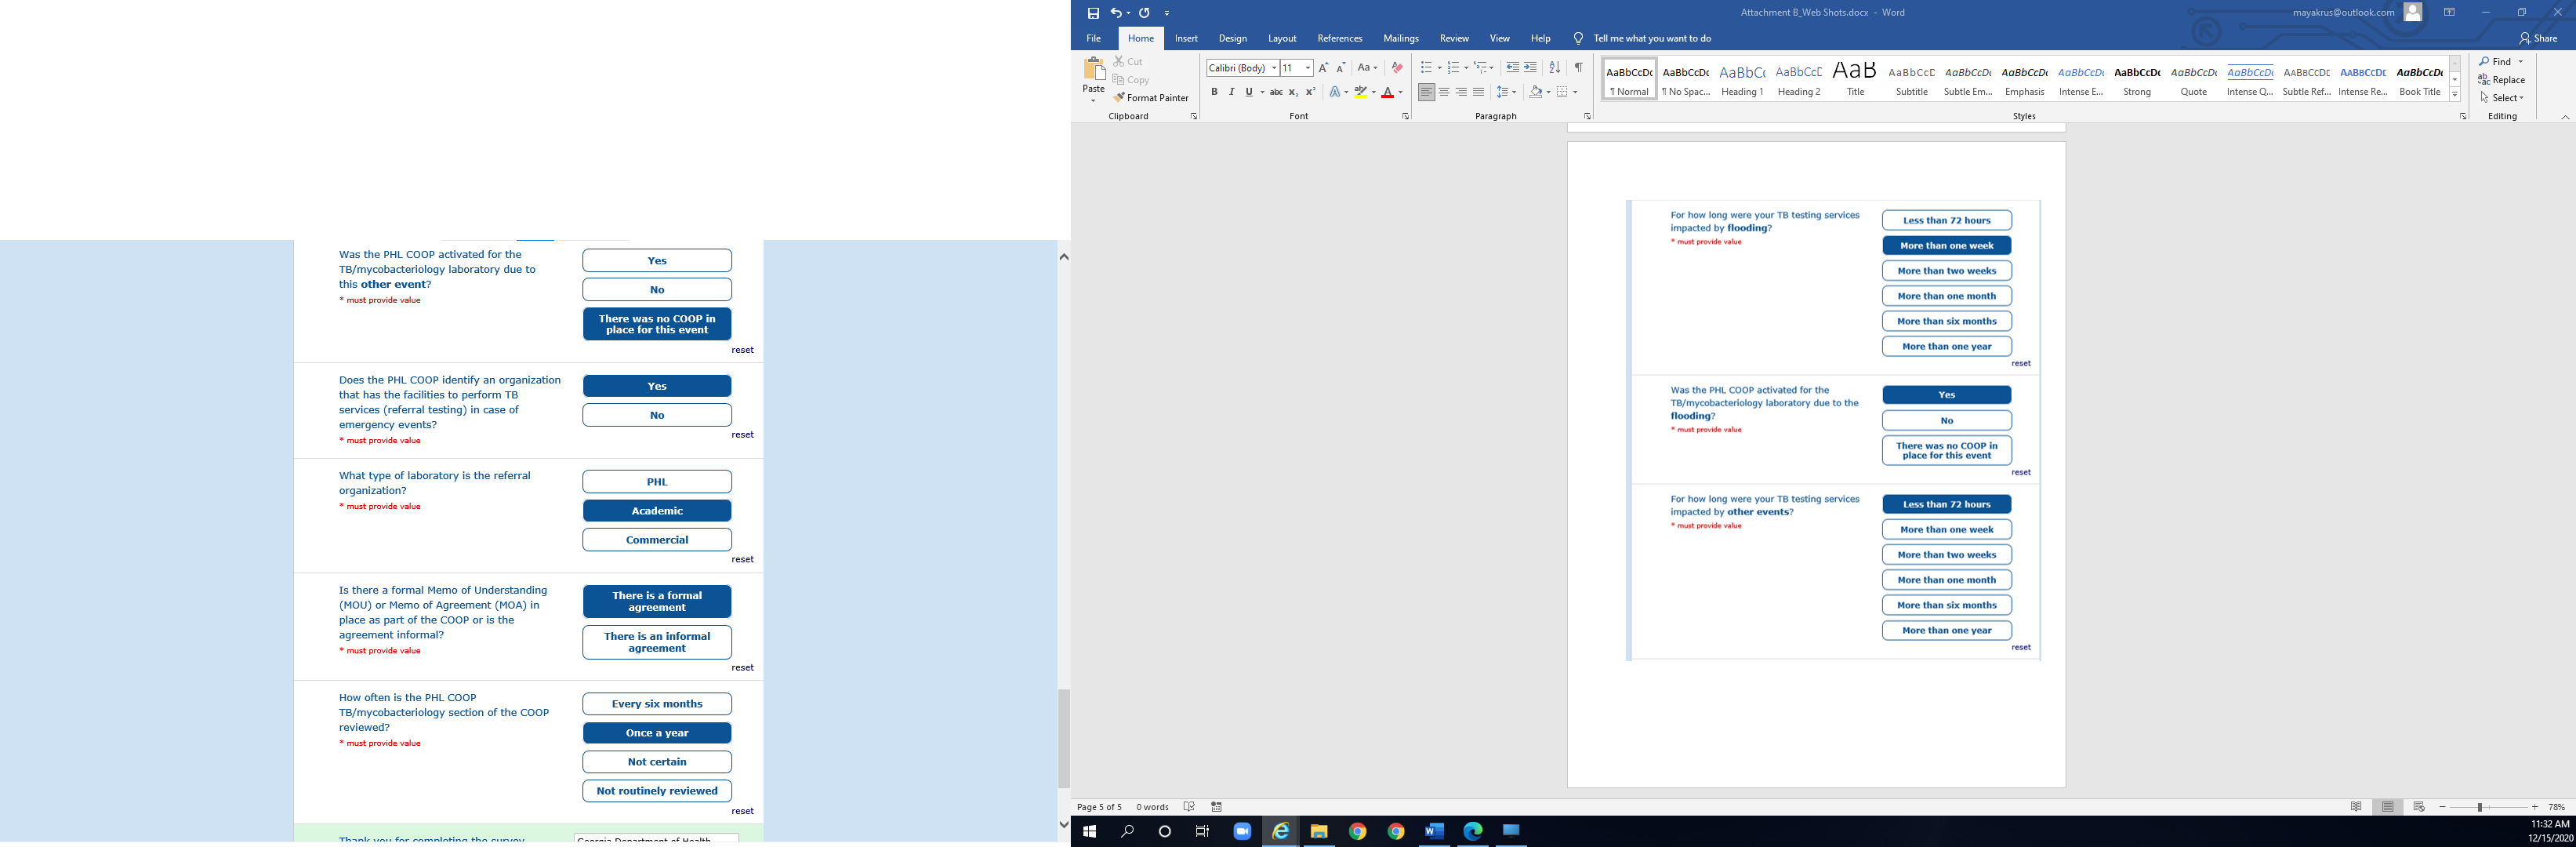Click the Replace button in Editing group
The width and height of the screenshot is (2576, 847).
(x=2502, y=80)
